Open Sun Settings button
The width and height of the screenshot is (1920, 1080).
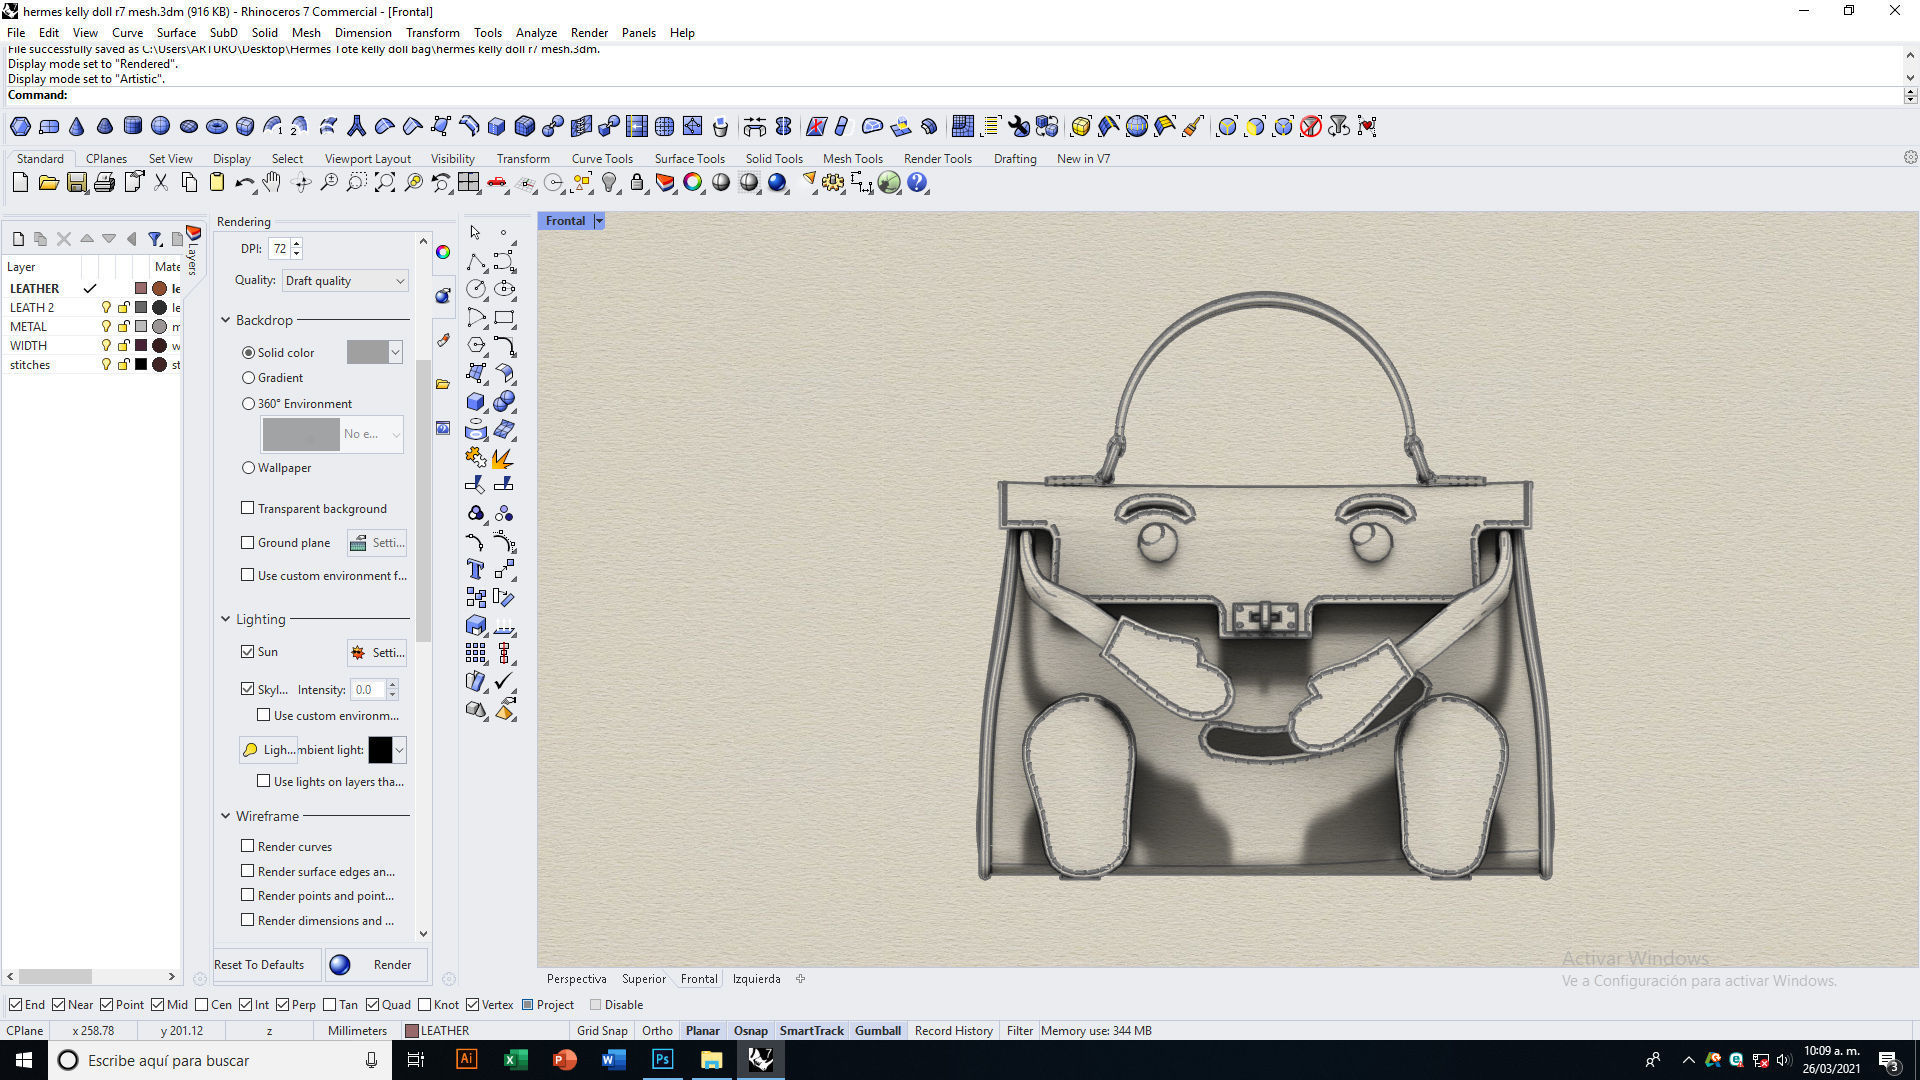377,652
